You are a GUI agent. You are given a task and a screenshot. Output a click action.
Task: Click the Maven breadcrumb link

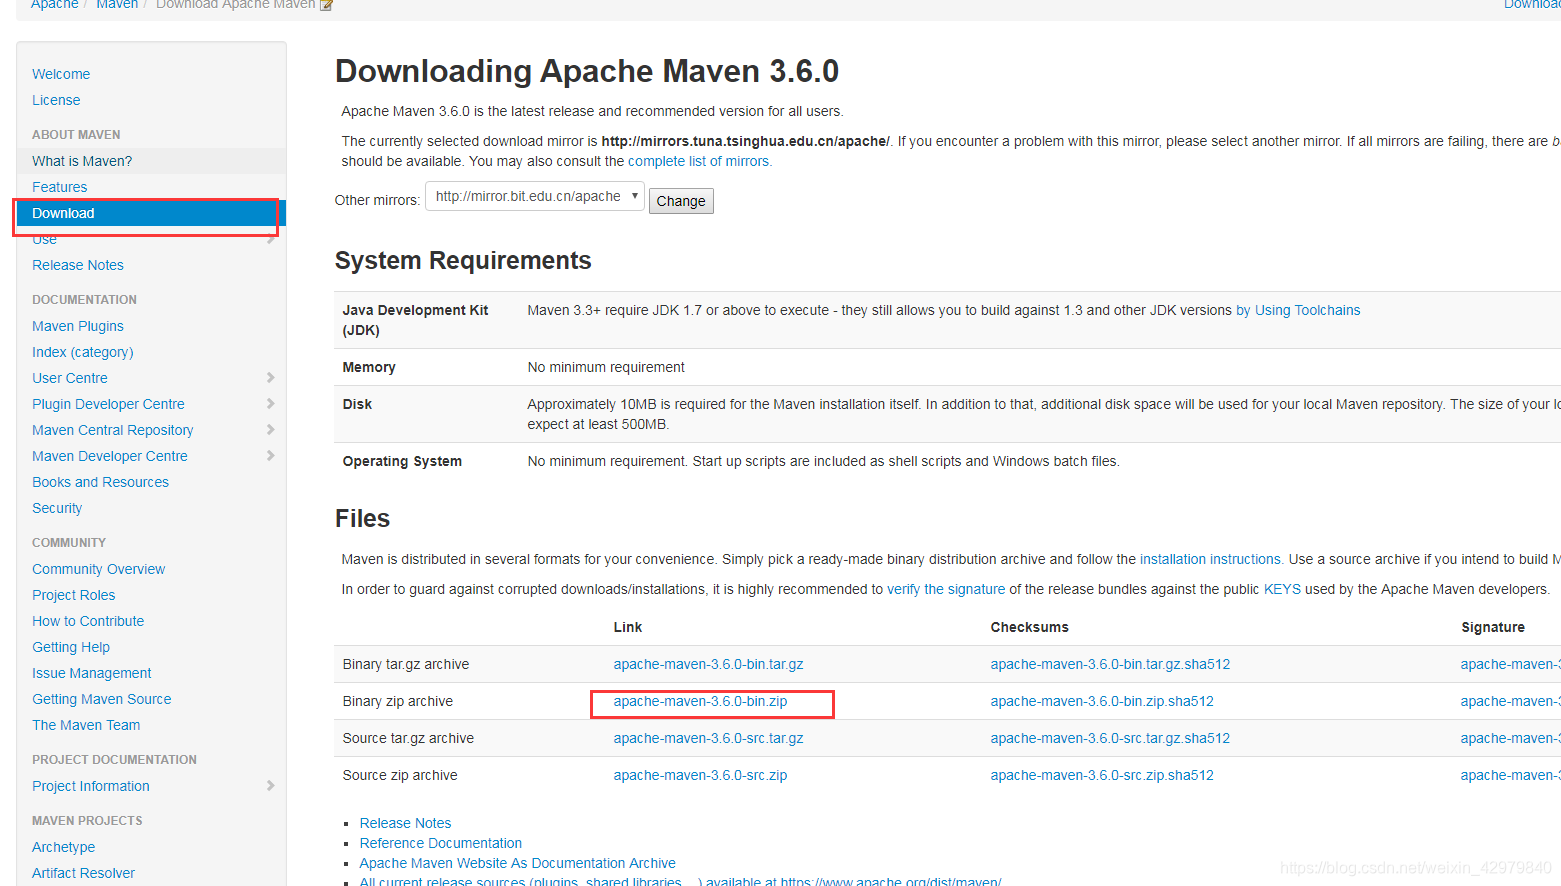pos(117,5)
